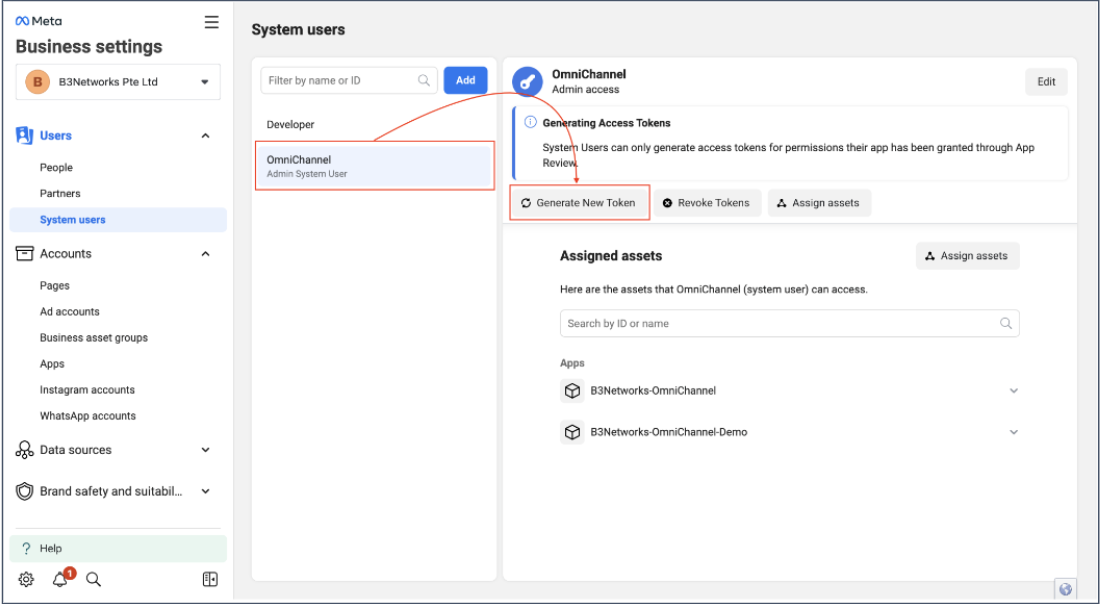Click Revoke Tokens button
1100x604 pixels.
[707, 203]
